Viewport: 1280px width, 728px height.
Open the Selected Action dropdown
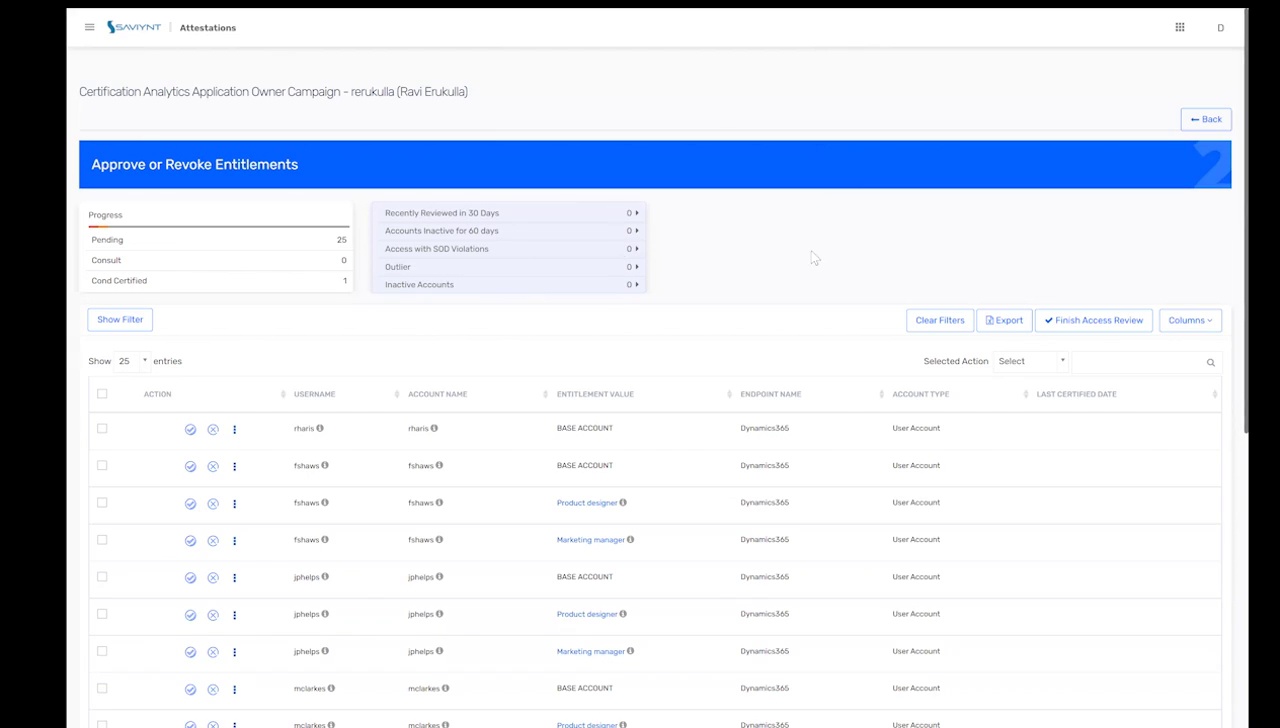point(1031,361)
